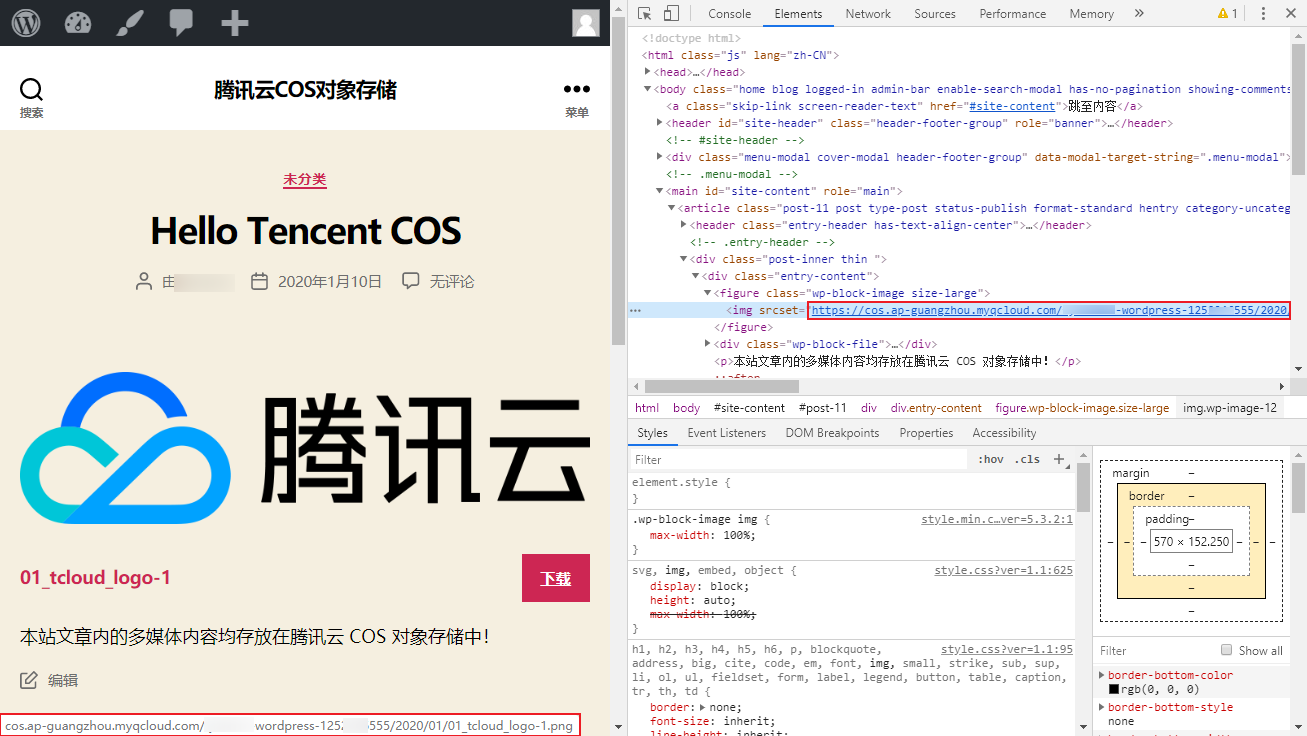
Task: Expand the border-bottom-color computed property
Action: (1103, 675)
